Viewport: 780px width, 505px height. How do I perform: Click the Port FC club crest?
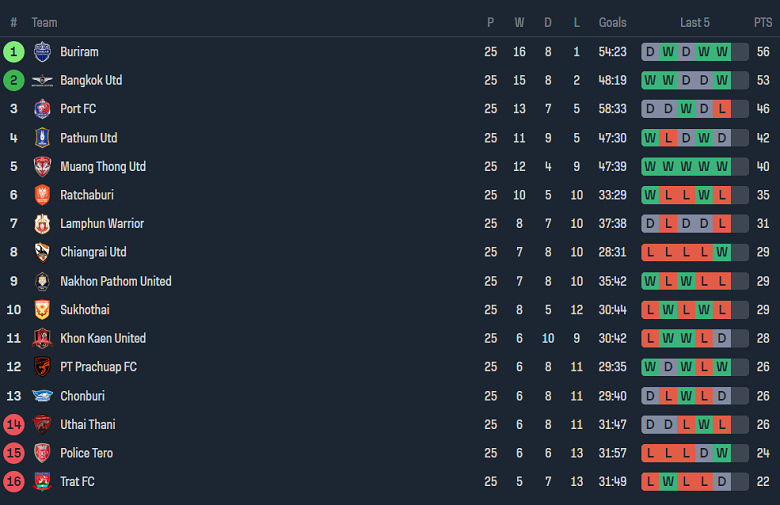pos(42,109)
